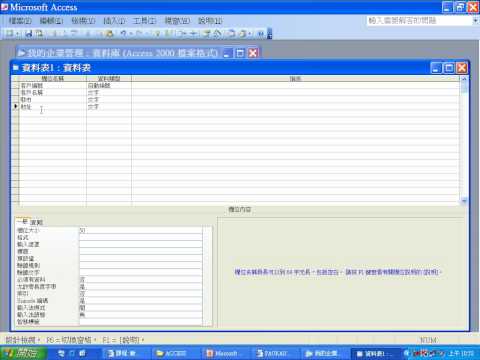This screenshot has height=360, width=480.
Task: Open the View button dropdown arrow
Action: click(x=17, y=34)
